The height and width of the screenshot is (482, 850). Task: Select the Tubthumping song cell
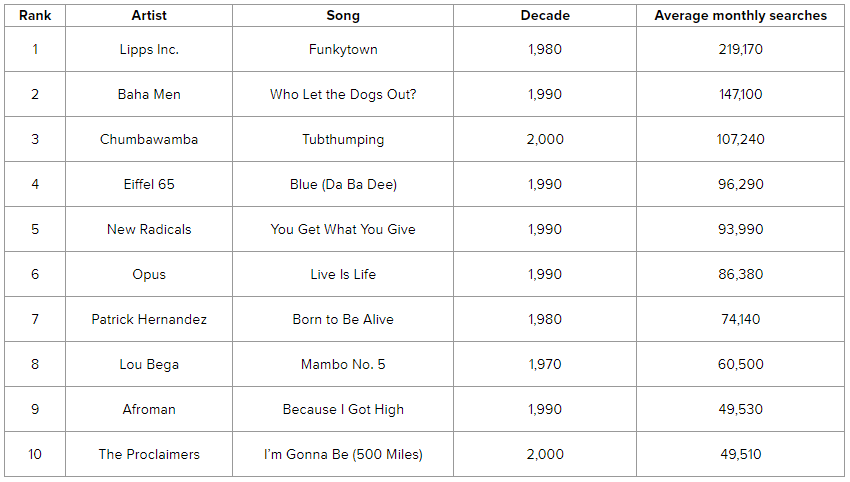pyautogui.click(x=343, y=139)
